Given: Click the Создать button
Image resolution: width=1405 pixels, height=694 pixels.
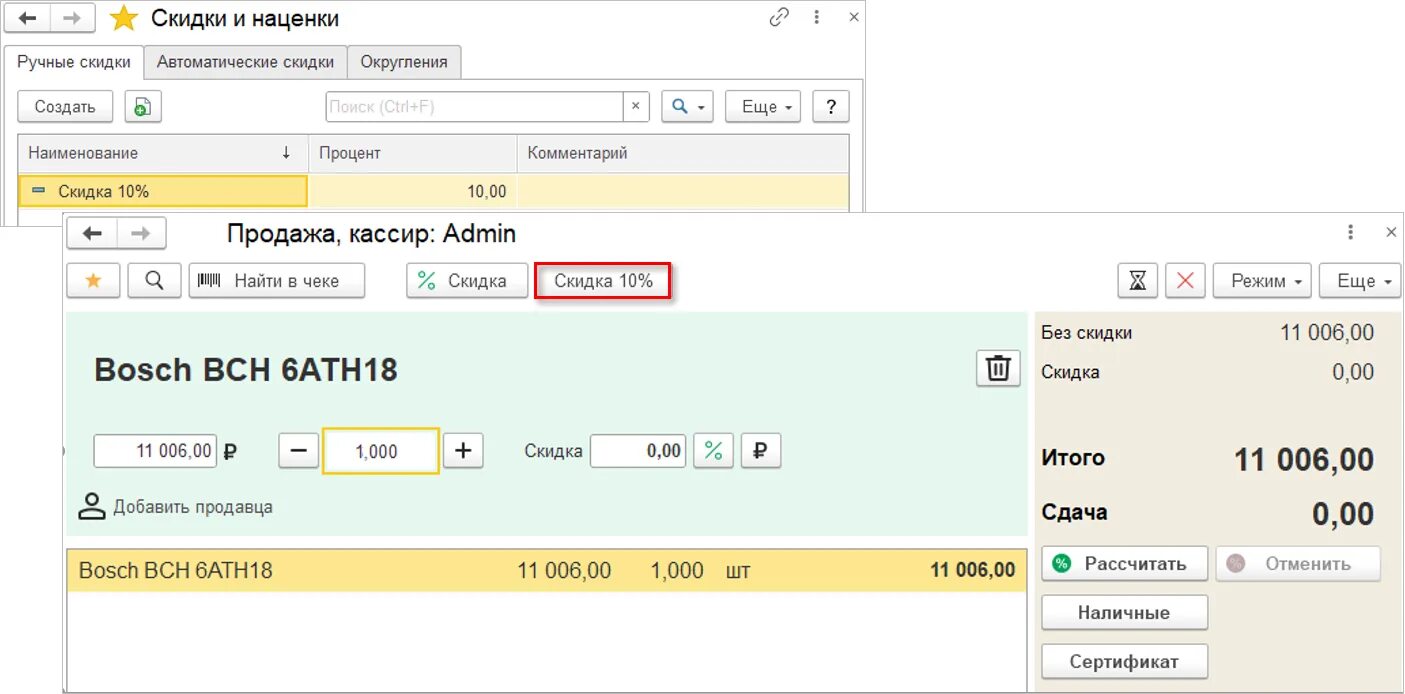Looking at the screenshot, I should pos(65,107).
